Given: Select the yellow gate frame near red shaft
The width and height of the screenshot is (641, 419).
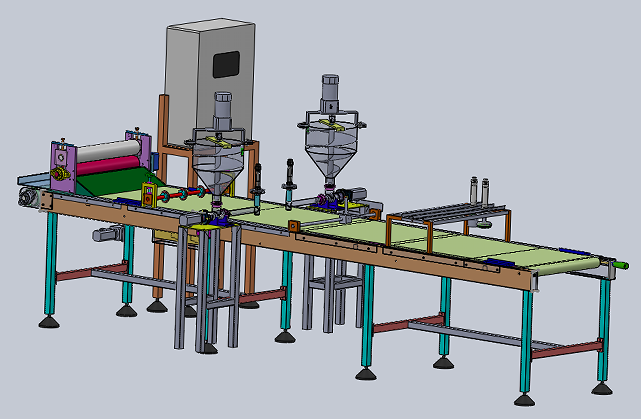Looking at the screenshot, I should [x=149, y=195].
